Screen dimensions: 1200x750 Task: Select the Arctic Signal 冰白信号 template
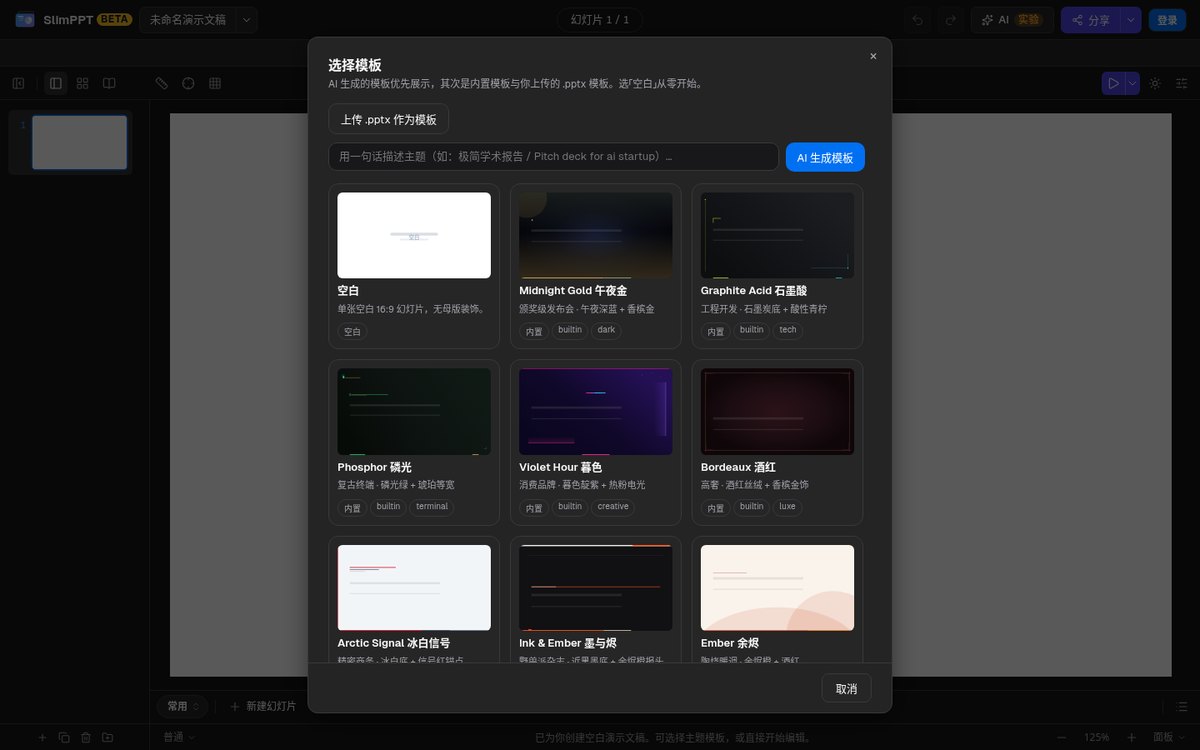click(414, 600)
